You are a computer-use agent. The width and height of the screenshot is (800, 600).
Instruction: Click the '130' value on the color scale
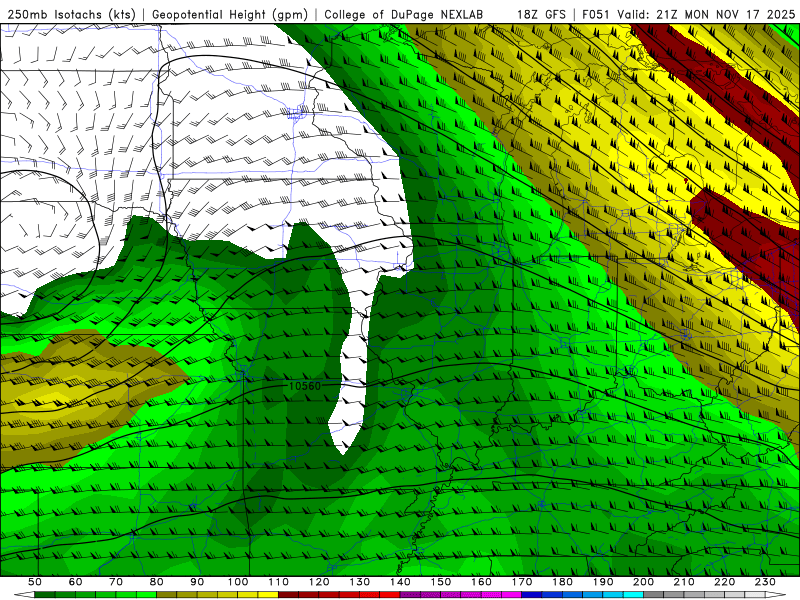360,582
